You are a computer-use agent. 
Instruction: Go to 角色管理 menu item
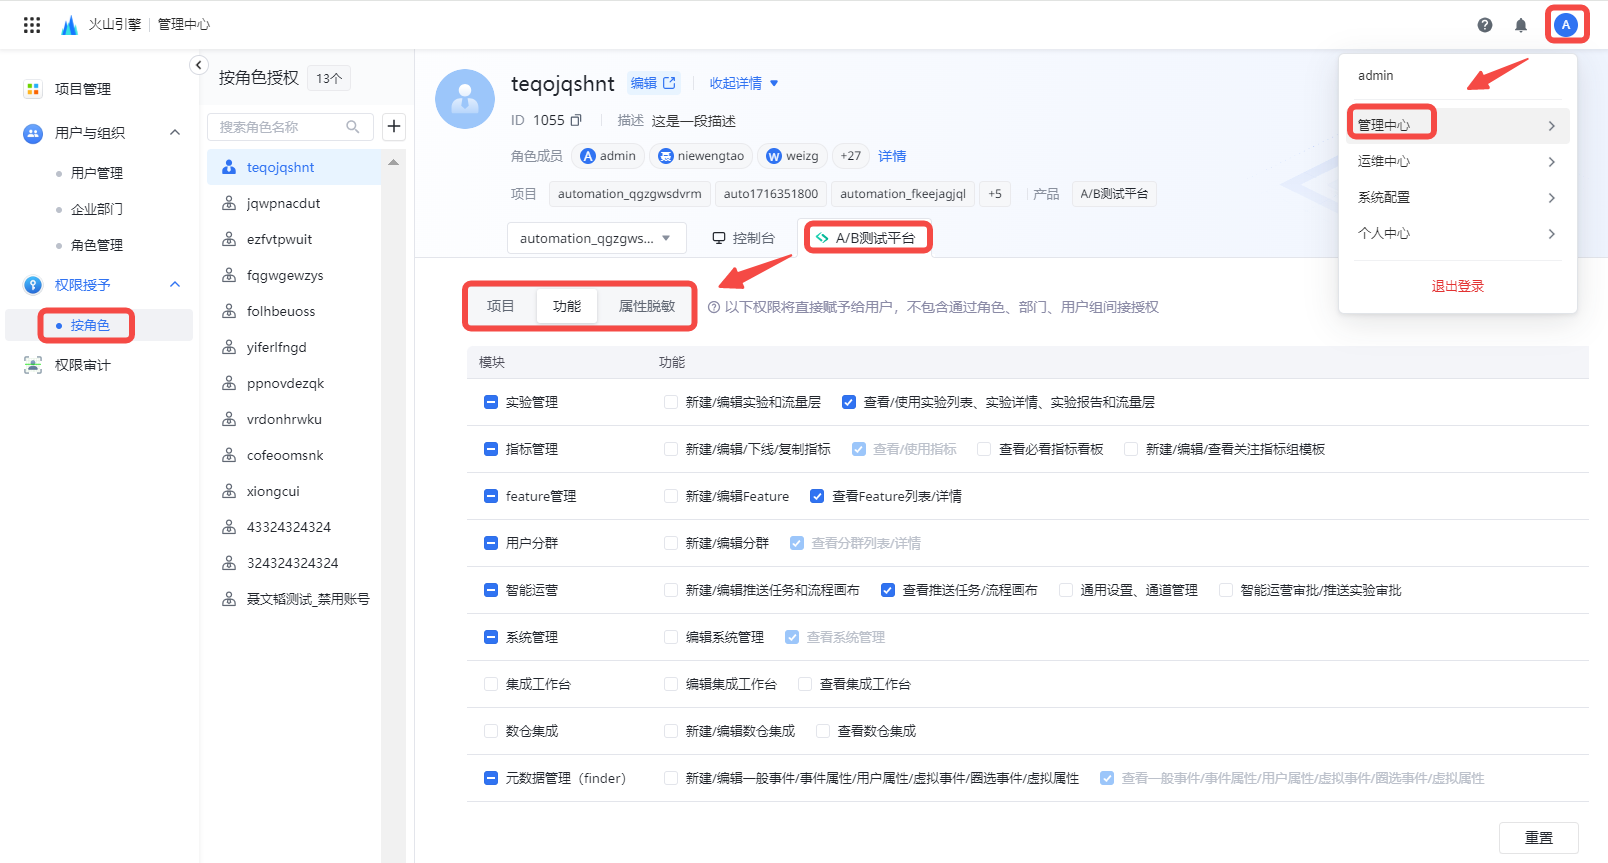click(97, 245)
